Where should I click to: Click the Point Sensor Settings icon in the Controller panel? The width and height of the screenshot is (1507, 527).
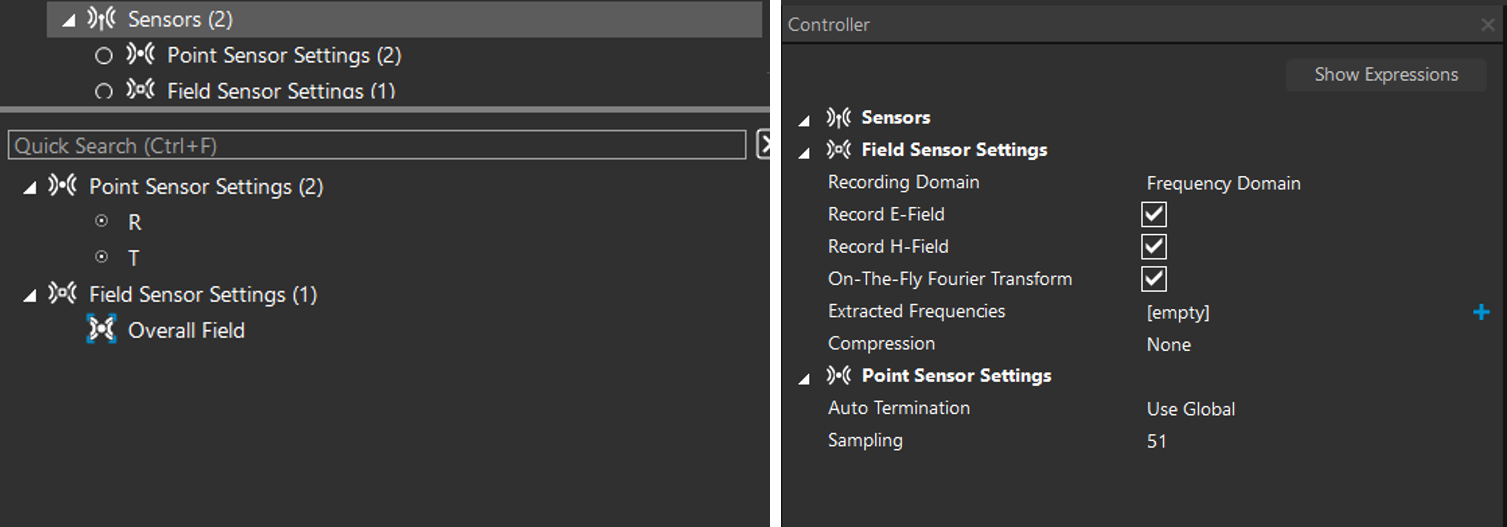tap(839, 376)
